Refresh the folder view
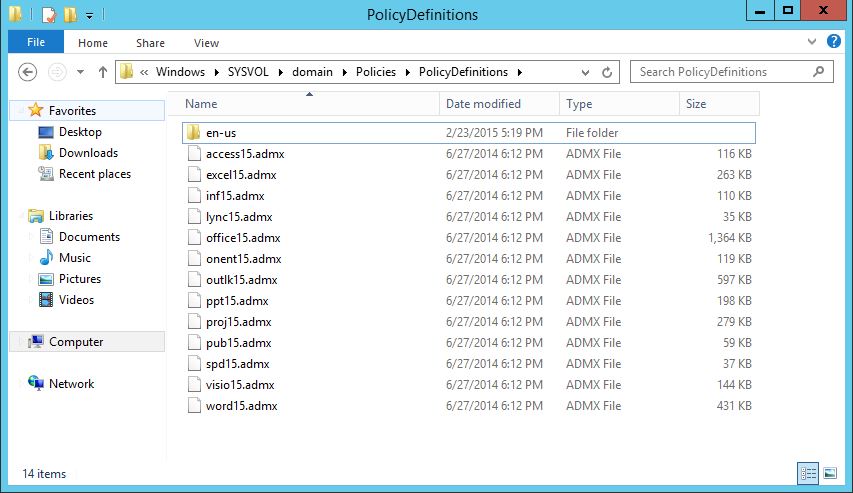Viewport: 853px width, 493px height. (607, 72)
